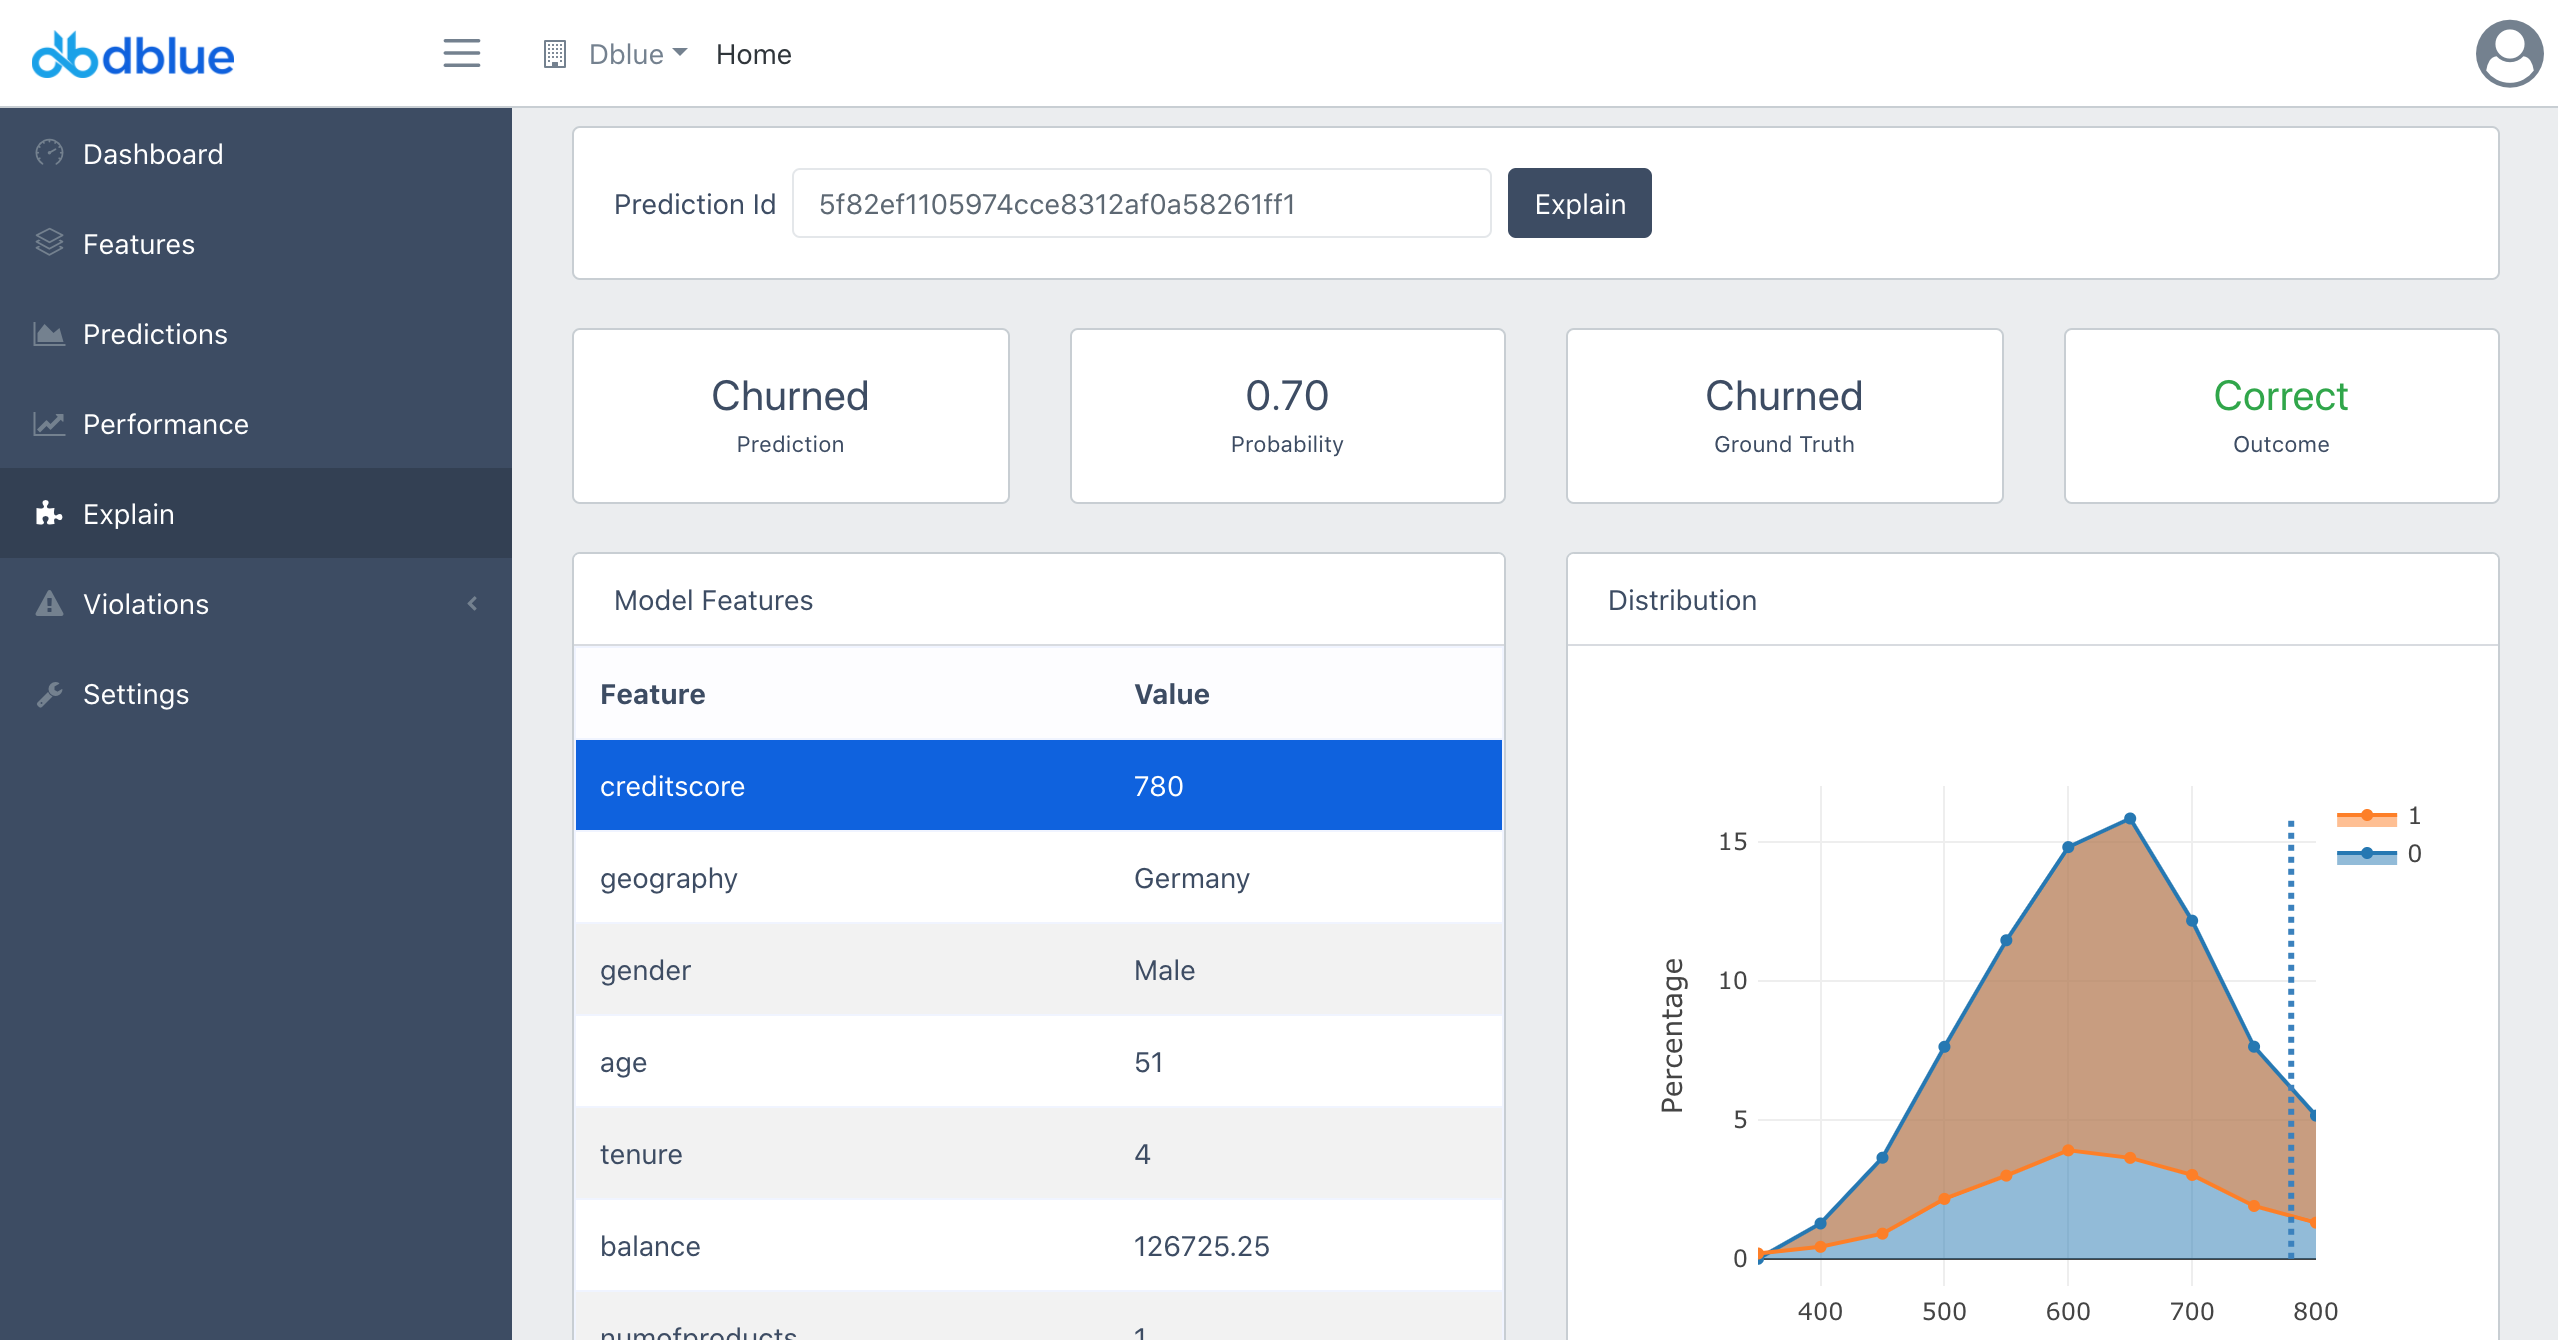Click the Settings wrench icon
Viewport: 2558px width, 1340px height.
point(49,693)
